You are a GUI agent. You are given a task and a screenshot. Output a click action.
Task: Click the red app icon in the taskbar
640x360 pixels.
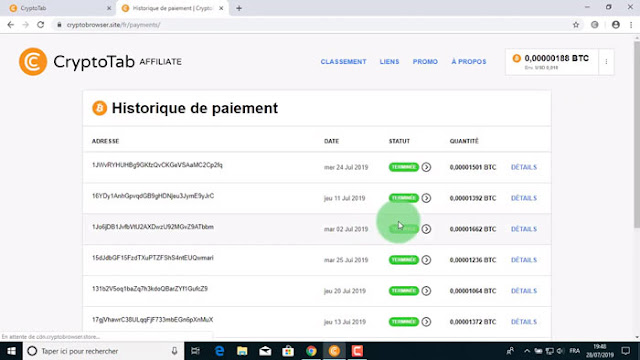[x=357, y=351]
